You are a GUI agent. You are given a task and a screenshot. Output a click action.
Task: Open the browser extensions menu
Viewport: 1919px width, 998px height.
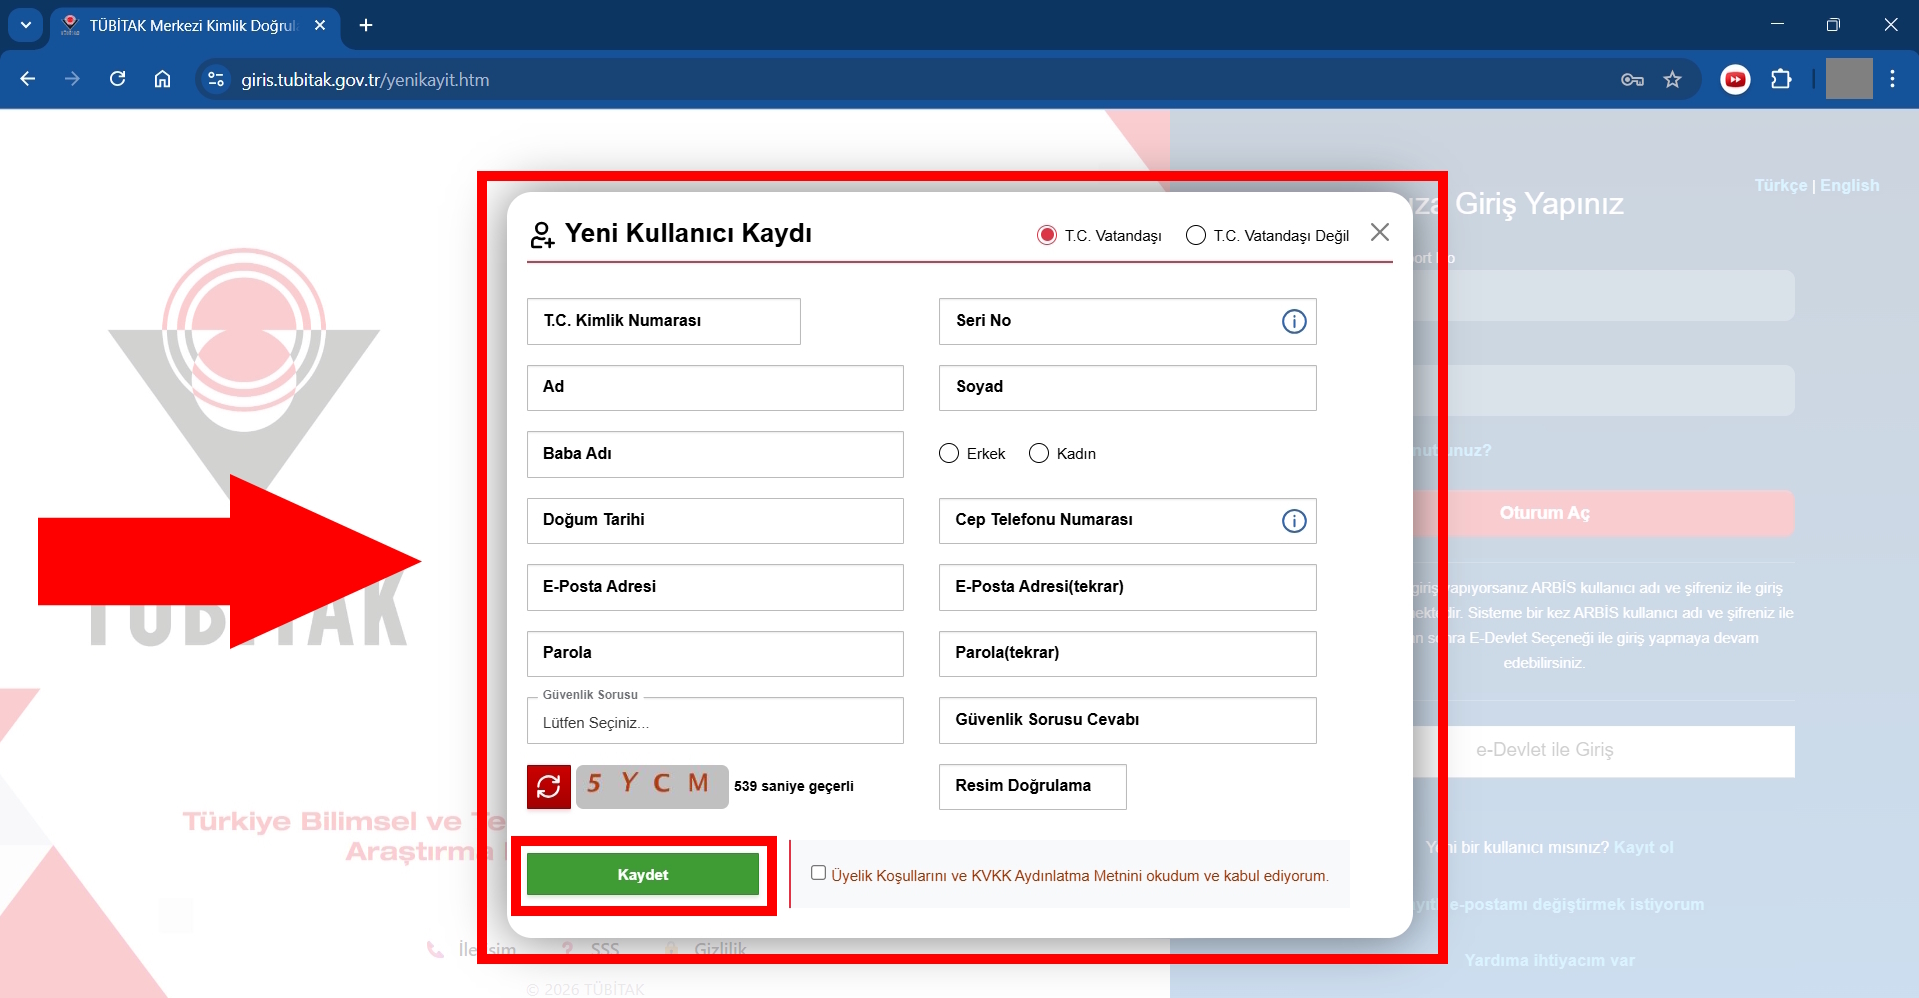coord(1781,80)
